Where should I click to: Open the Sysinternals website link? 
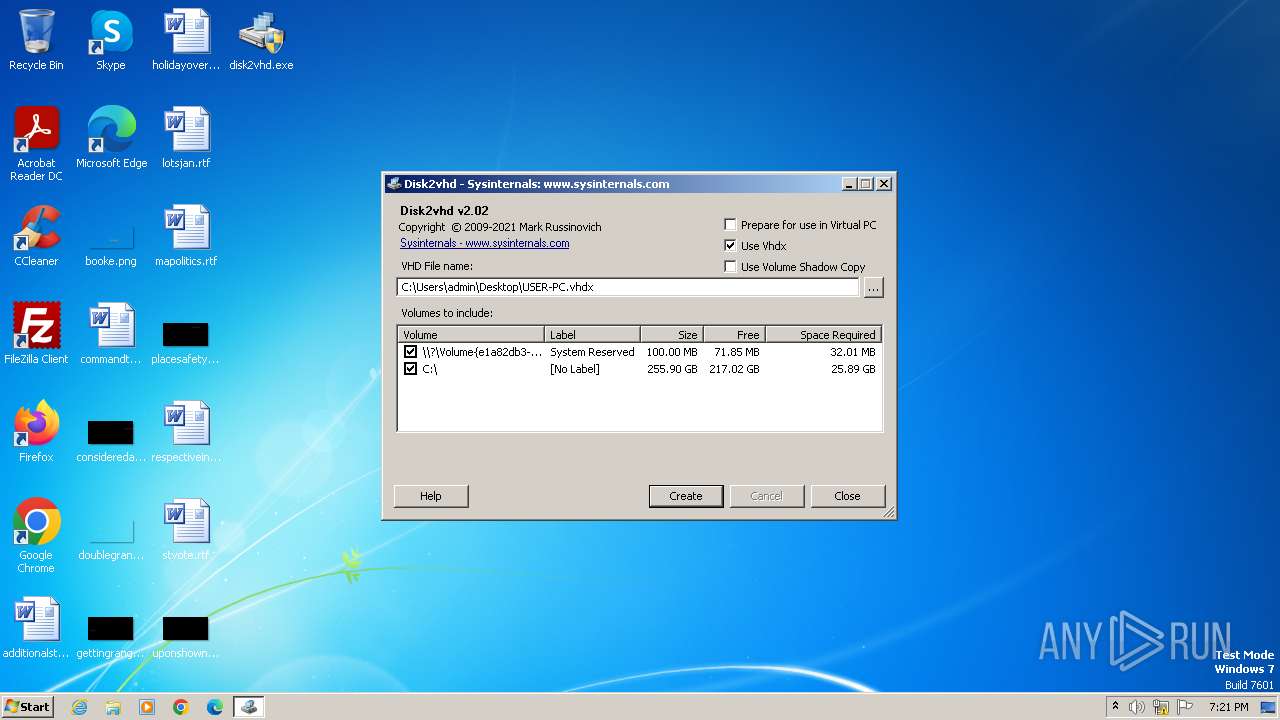point(485,243)
